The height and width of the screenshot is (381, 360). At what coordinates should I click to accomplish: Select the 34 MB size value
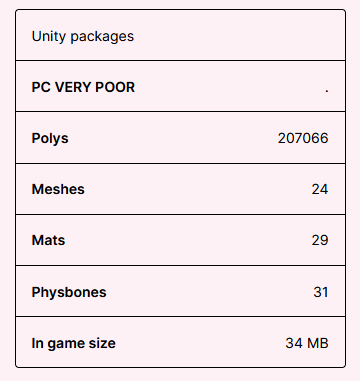coord(307,343)
